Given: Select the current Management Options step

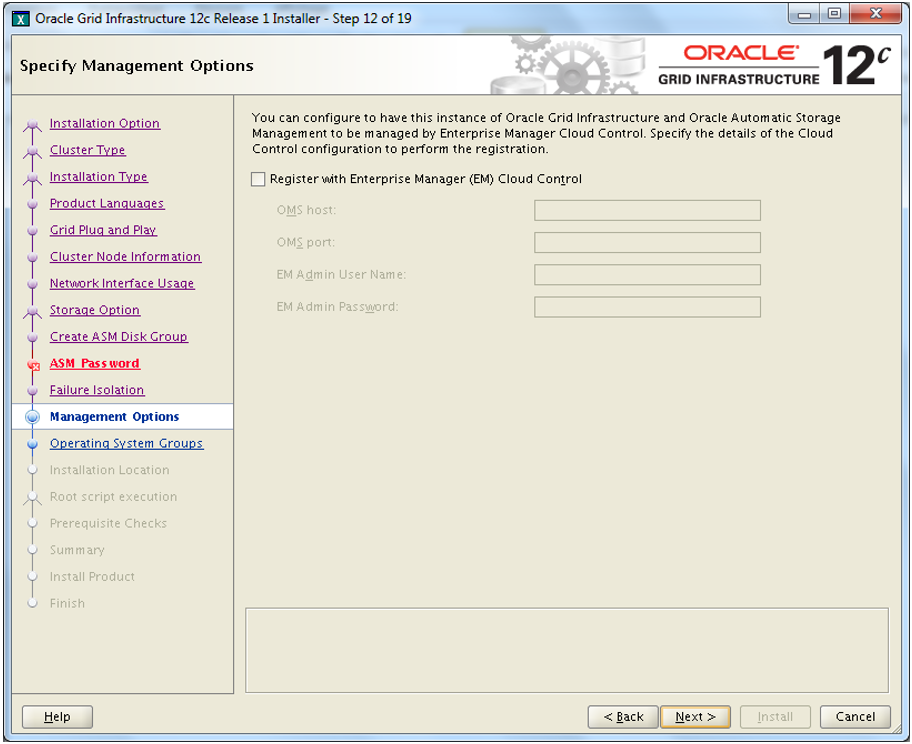Looking at the screenshot, I should click(115, 417).
